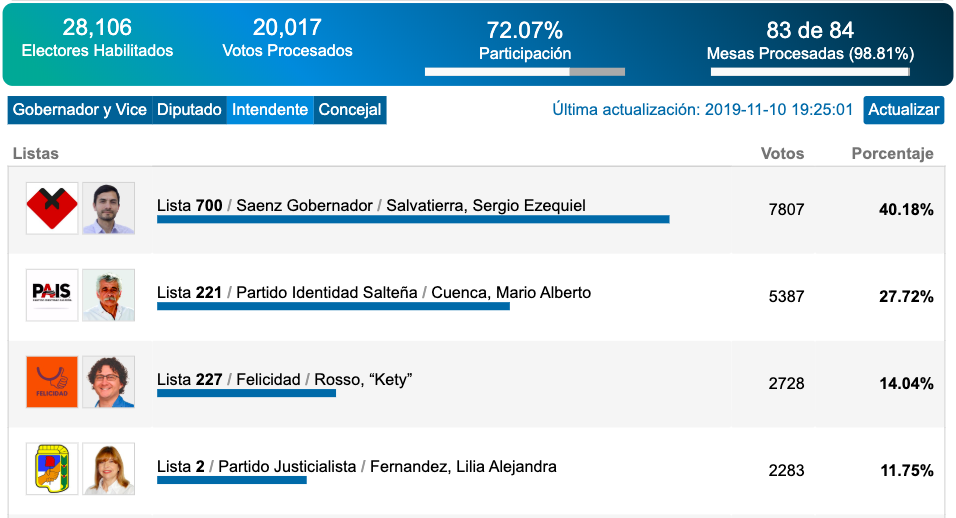Click the Votos column header
The height and width of the screenshot is (518, 956).
tap(782, 154)
